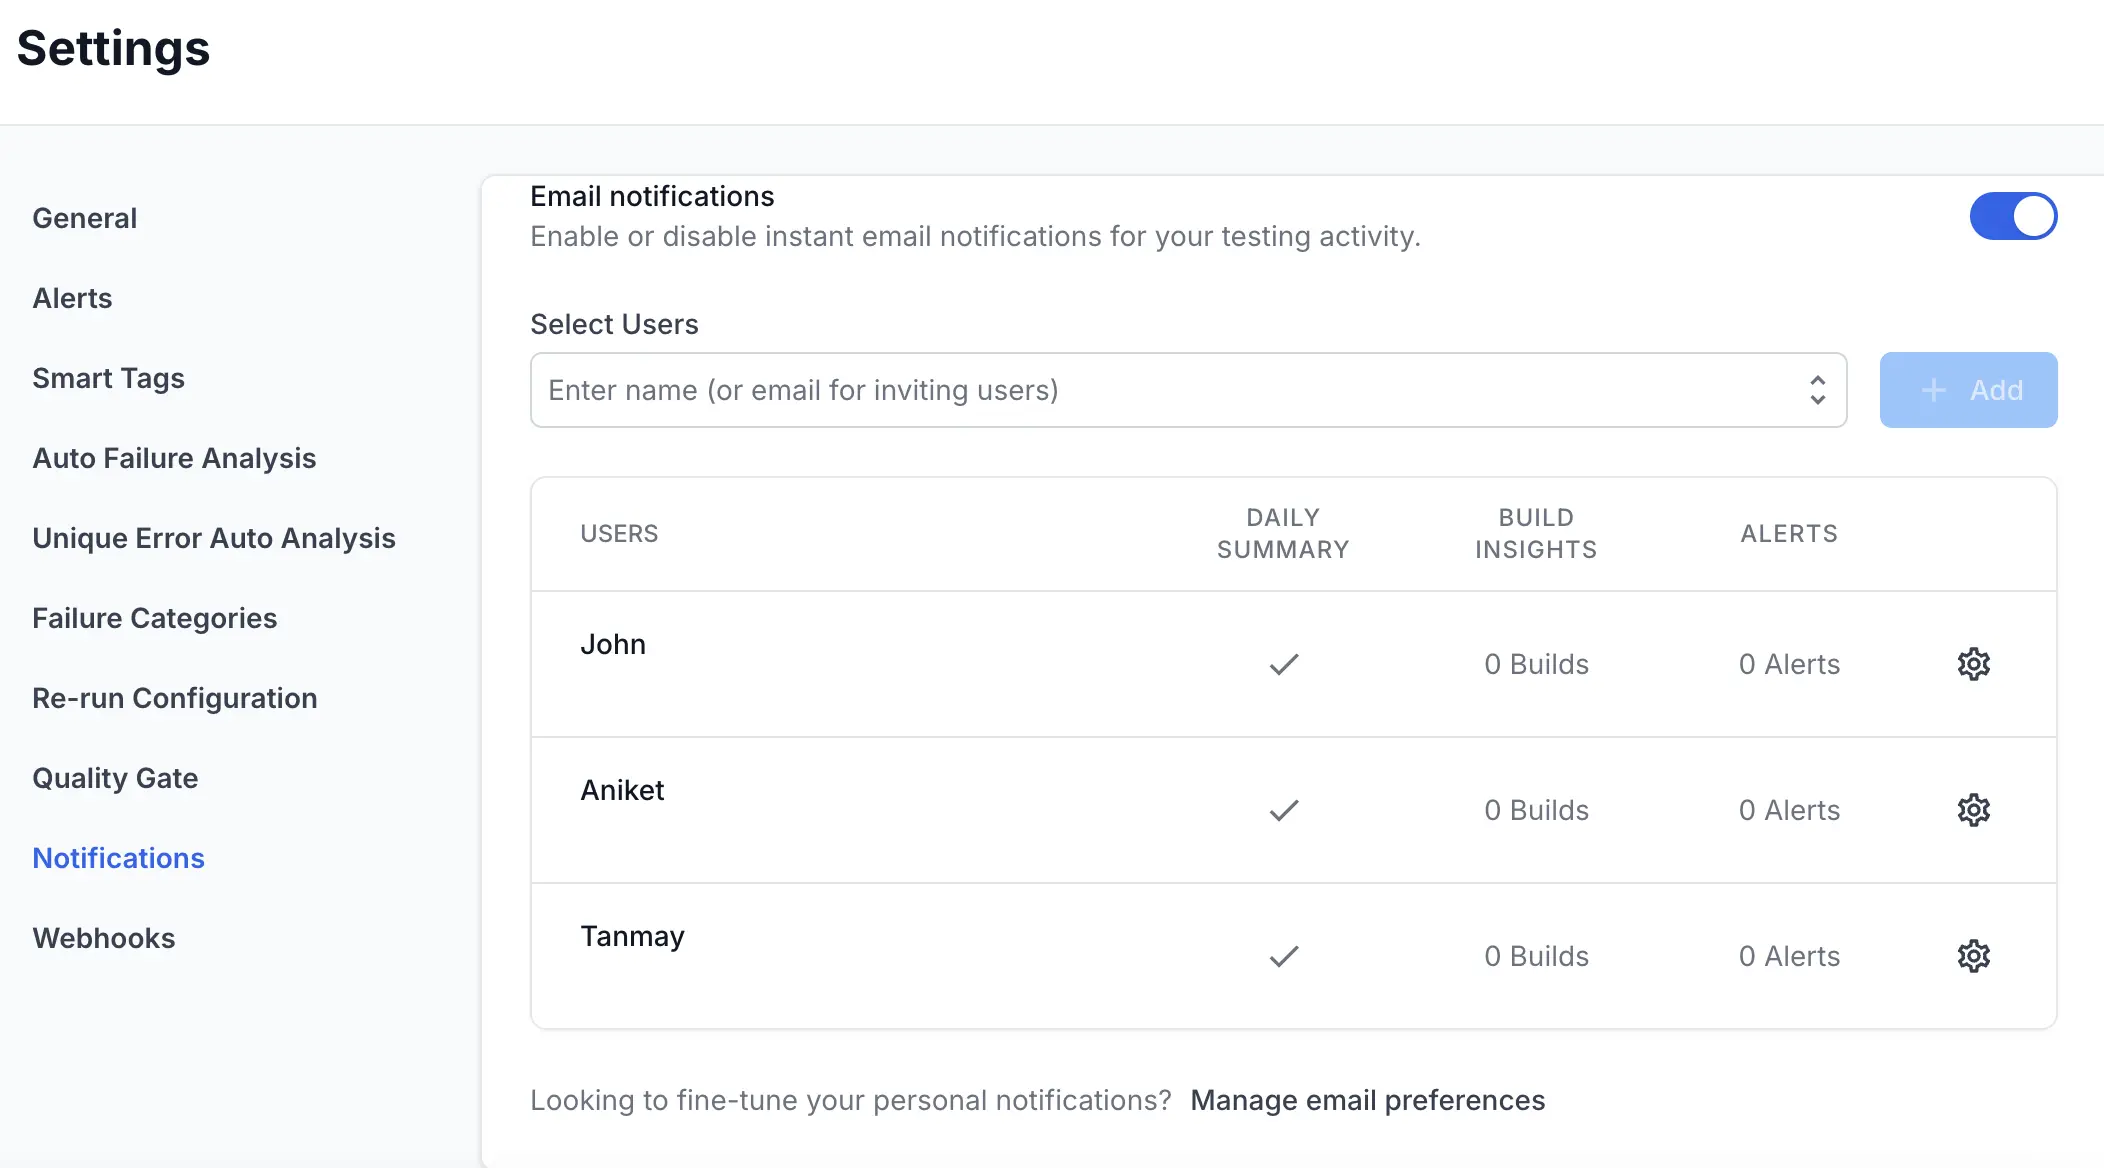Open Manage email preferences link

1367,1100
